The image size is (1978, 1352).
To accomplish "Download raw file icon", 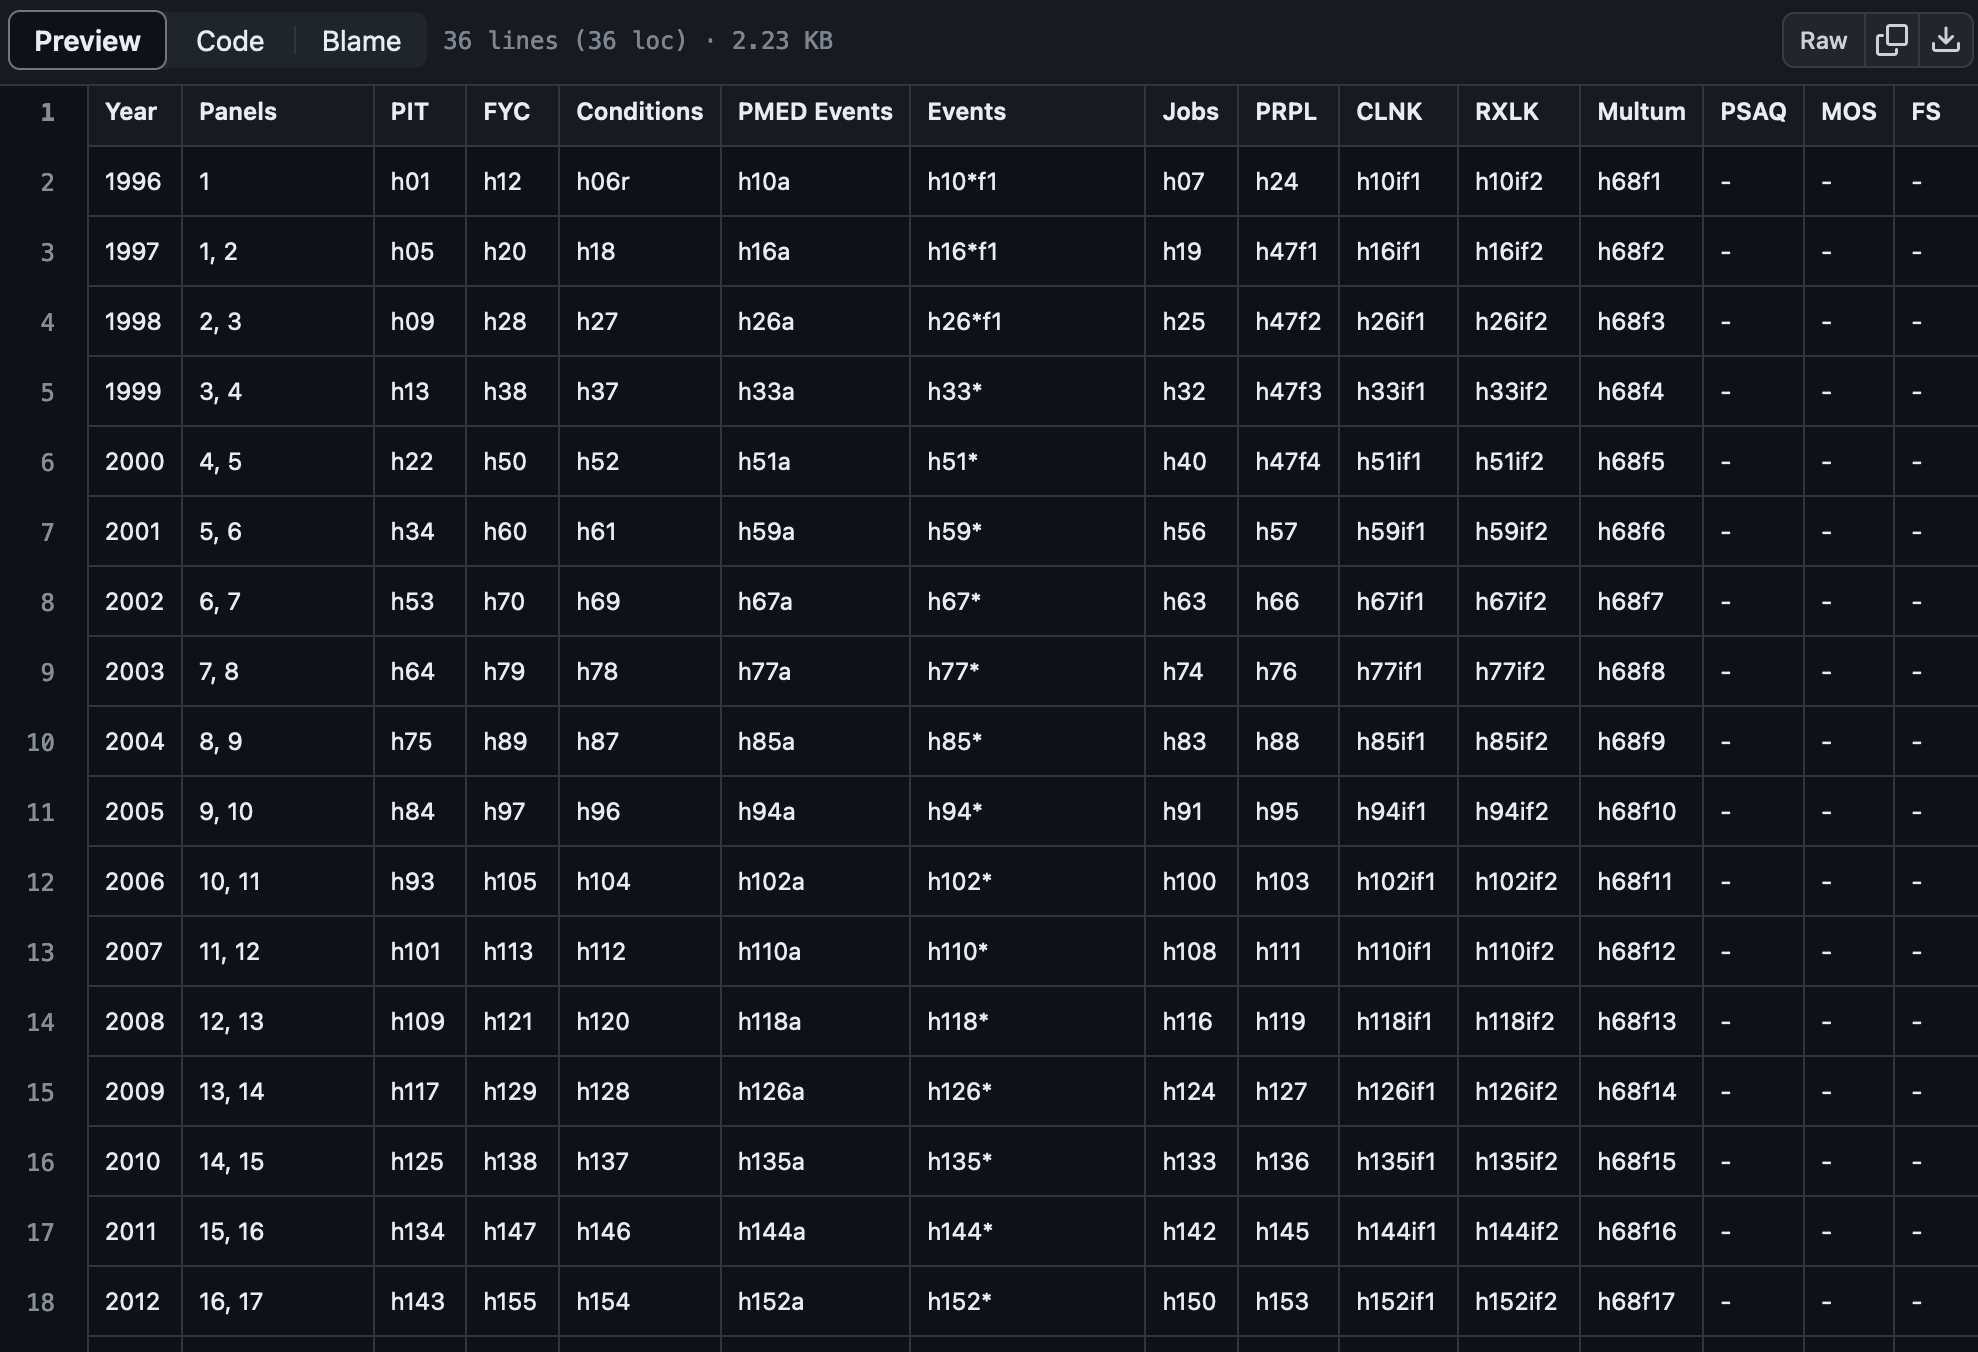I will coord(1945,40).
